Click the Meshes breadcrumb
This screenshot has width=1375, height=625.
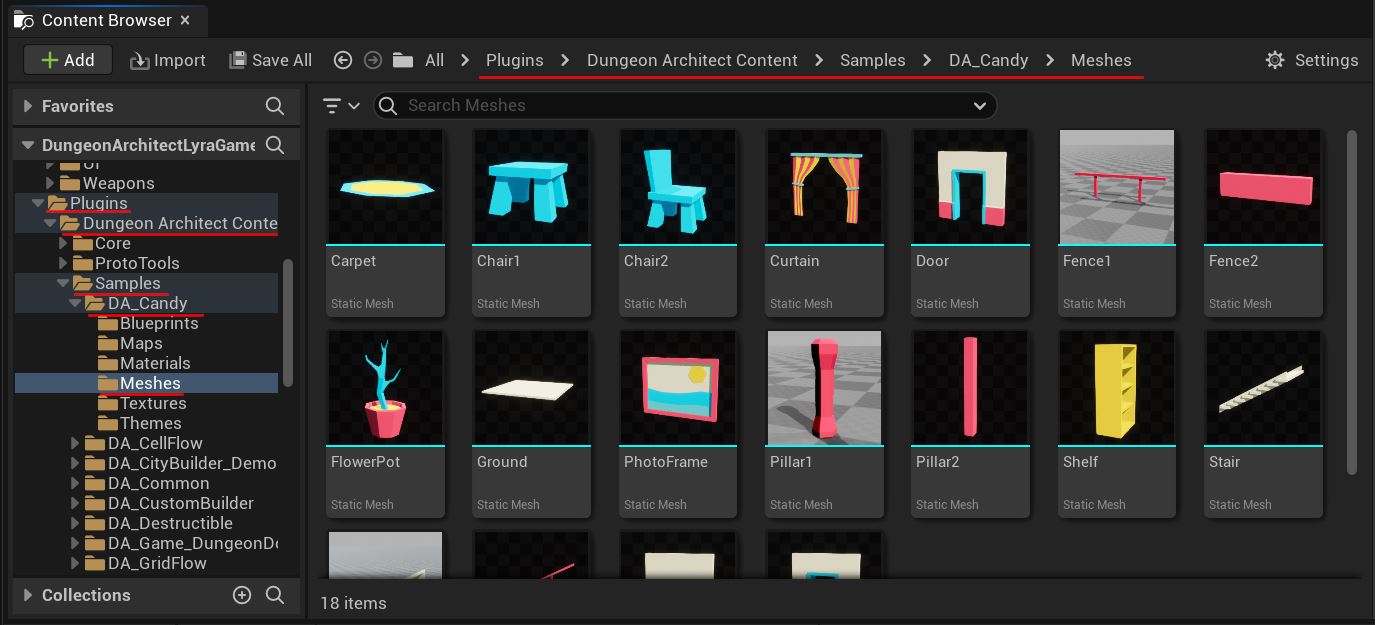[1101, 60]
